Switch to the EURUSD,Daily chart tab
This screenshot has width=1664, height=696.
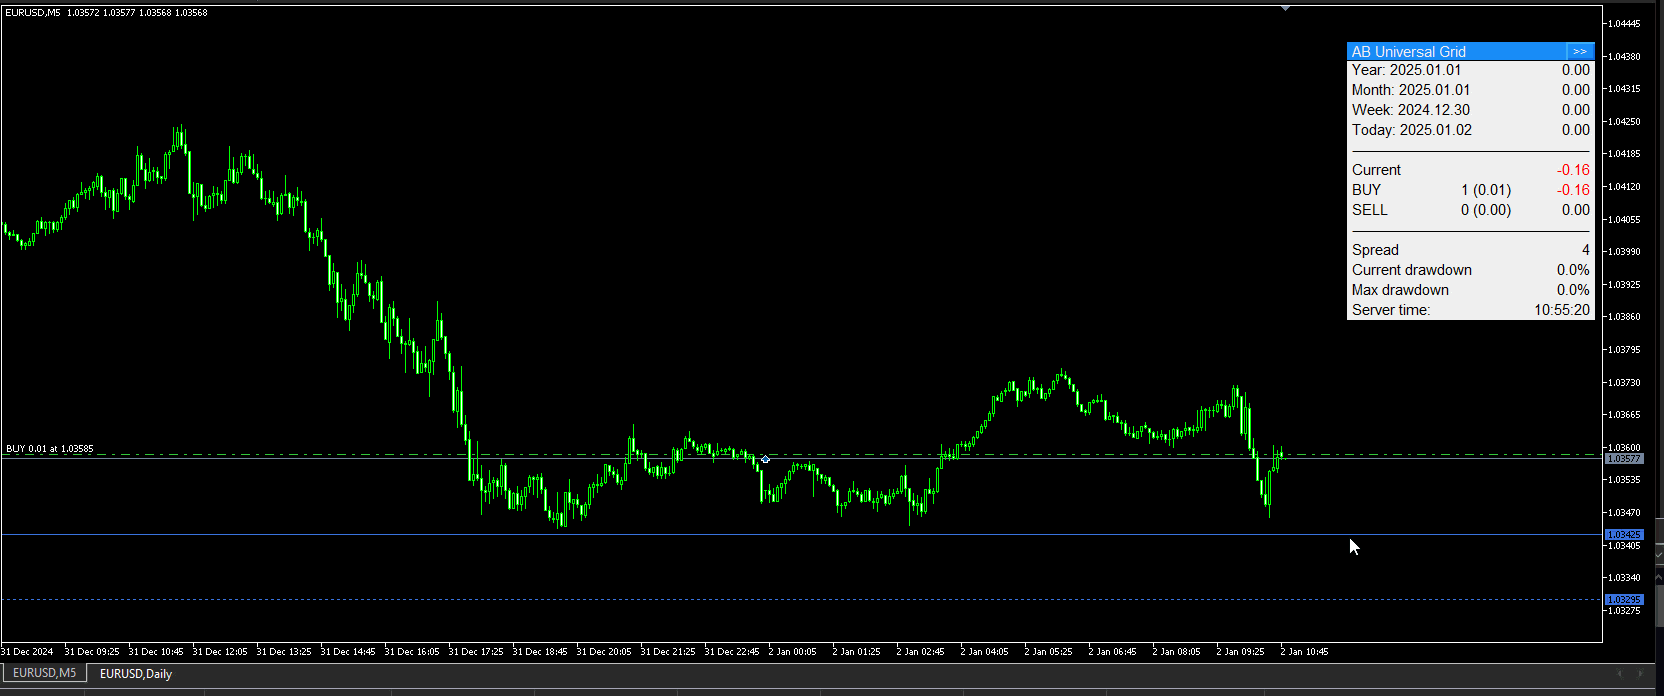(x=136, y=674)
